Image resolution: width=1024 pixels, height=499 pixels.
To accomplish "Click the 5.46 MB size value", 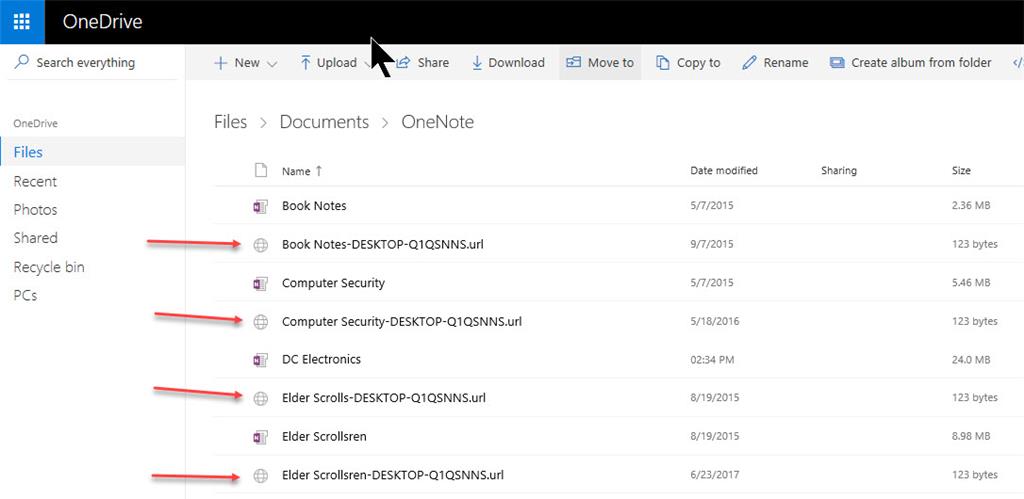I will coord(971,283).
